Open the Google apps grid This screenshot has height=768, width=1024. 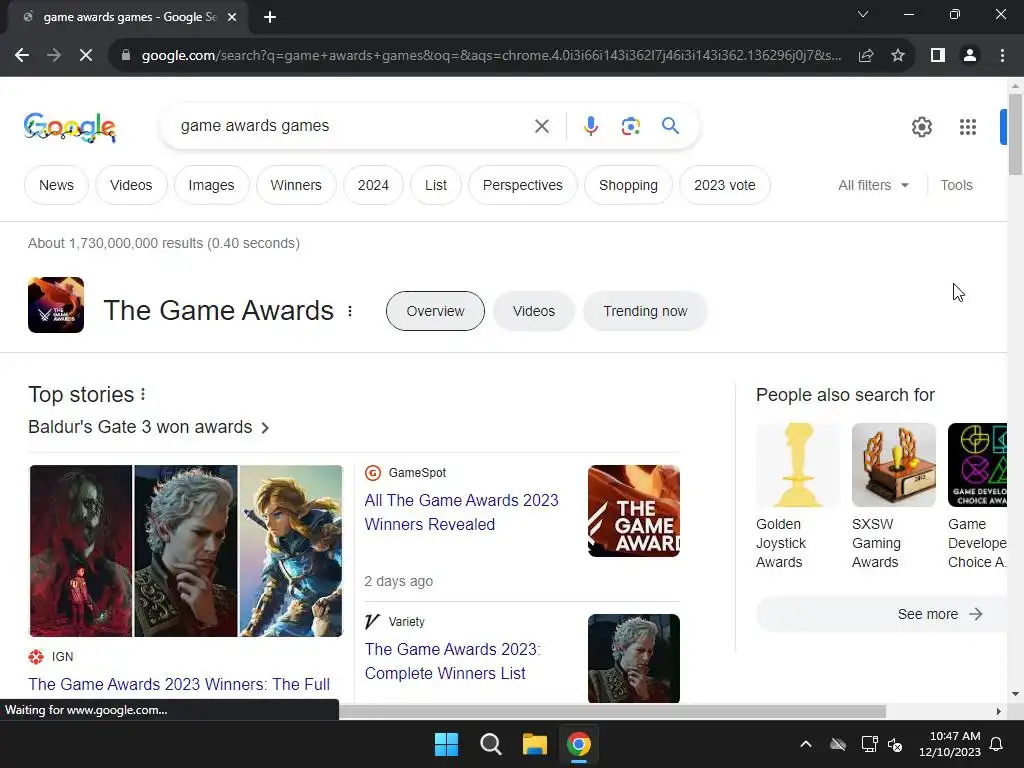coord(968,127)
